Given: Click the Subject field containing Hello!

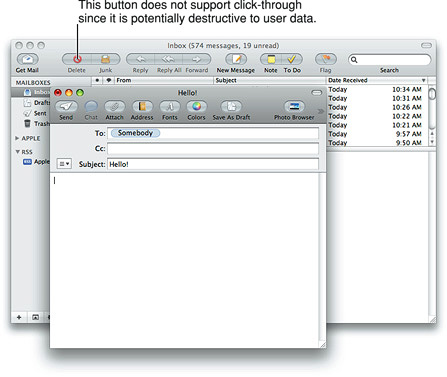Looking at the screenshot, I should (213, 164).
